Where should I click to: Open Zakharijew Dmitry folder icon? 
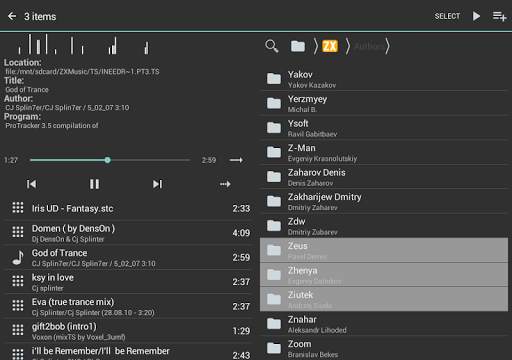point(274,201)
